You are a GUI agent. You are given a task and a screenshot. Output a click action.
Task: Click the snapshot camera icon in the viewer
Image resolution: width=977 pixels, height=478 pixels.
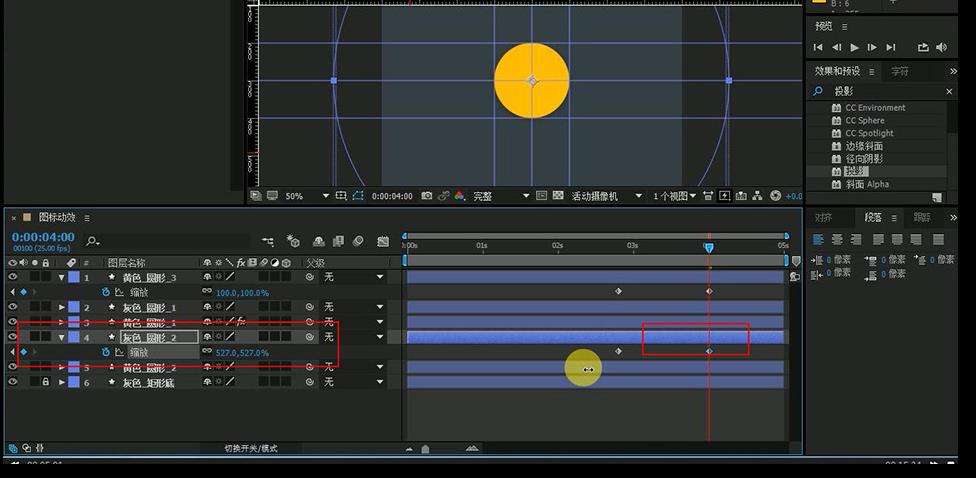pos(427,196)
